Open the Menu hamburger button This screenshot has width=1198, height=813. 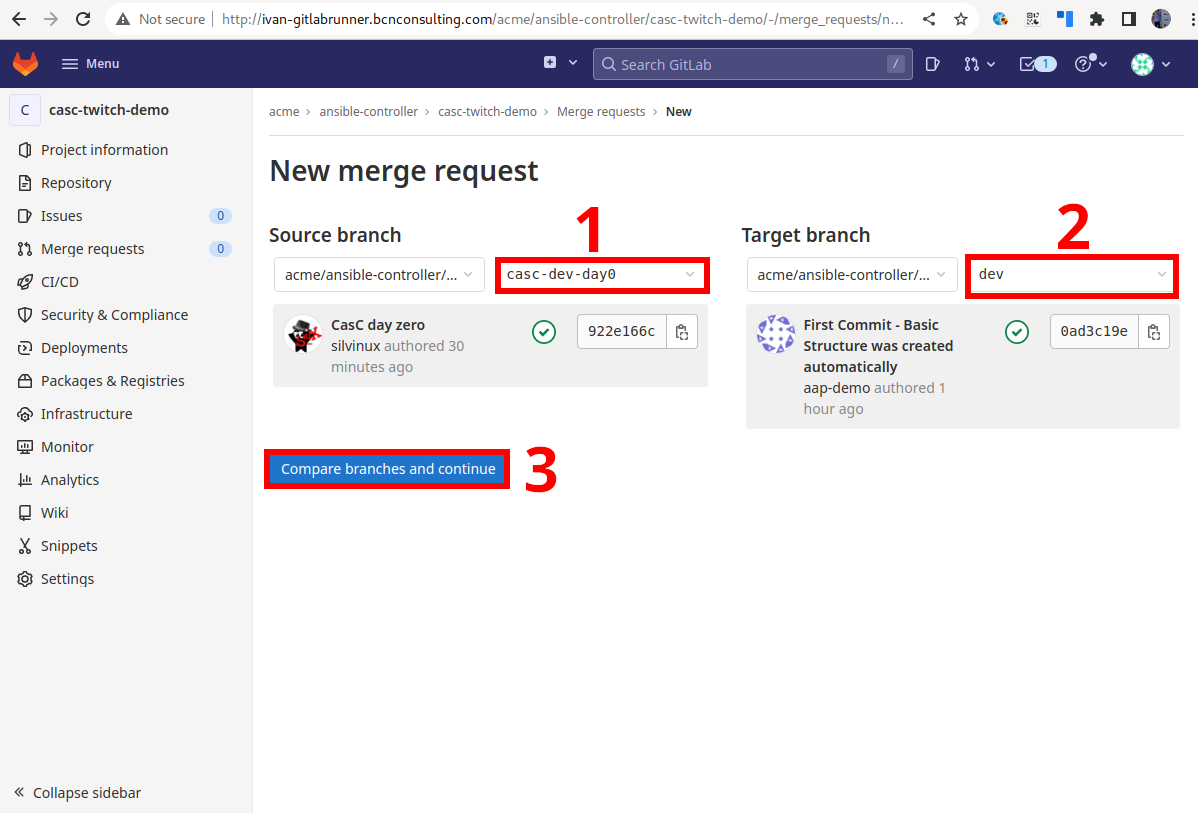pos(90,63)
